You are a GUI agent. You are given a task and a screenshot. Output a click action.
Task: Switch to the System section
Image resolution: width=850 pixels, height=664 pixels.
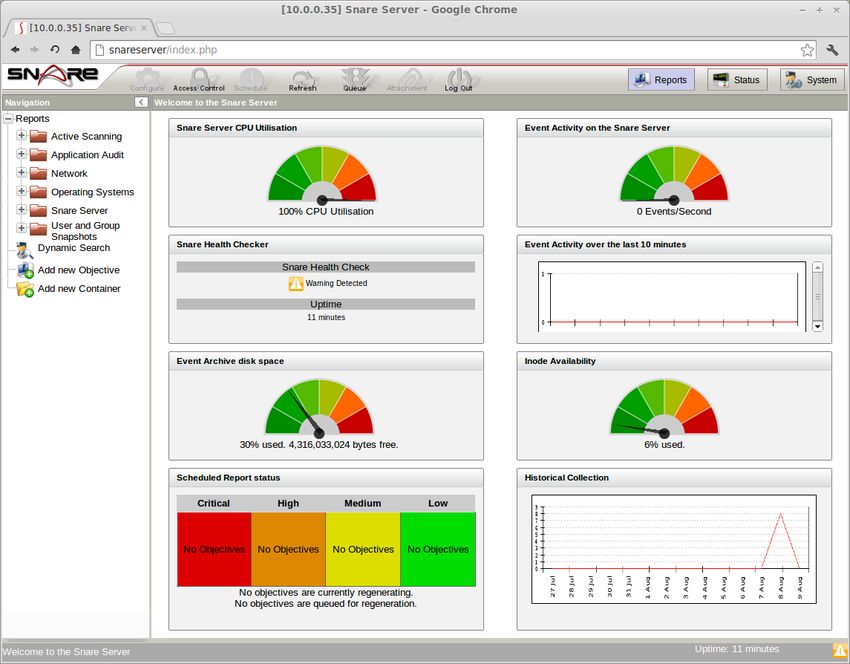tap(812, 80)
